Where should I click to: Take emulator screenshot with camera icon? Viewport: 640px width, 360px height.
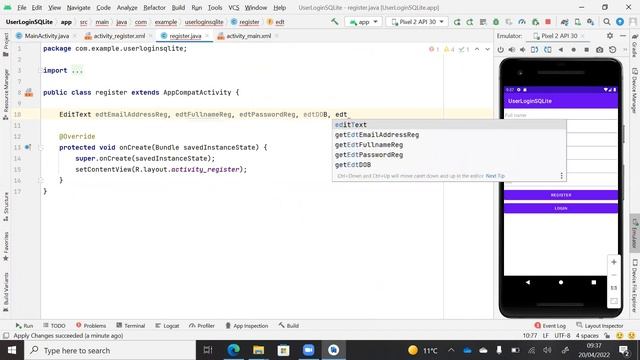pos(600,50)
